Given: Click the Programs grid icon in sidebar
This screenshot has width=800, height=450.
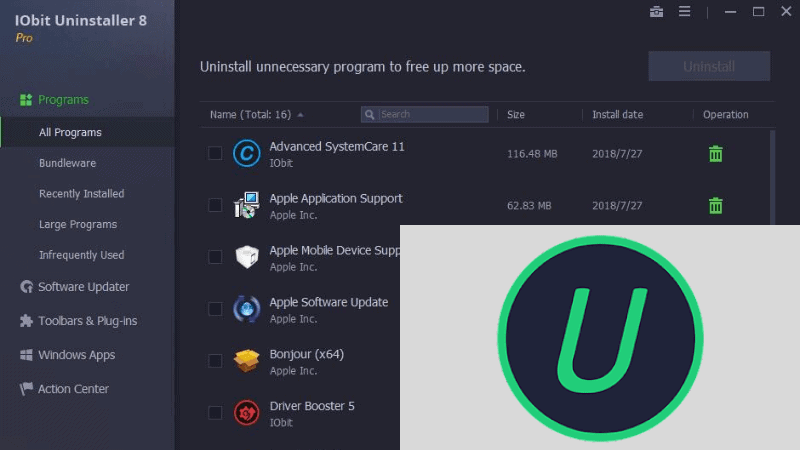Looking at the screenshot, I should pyautogui.click(x=26, y=99).
